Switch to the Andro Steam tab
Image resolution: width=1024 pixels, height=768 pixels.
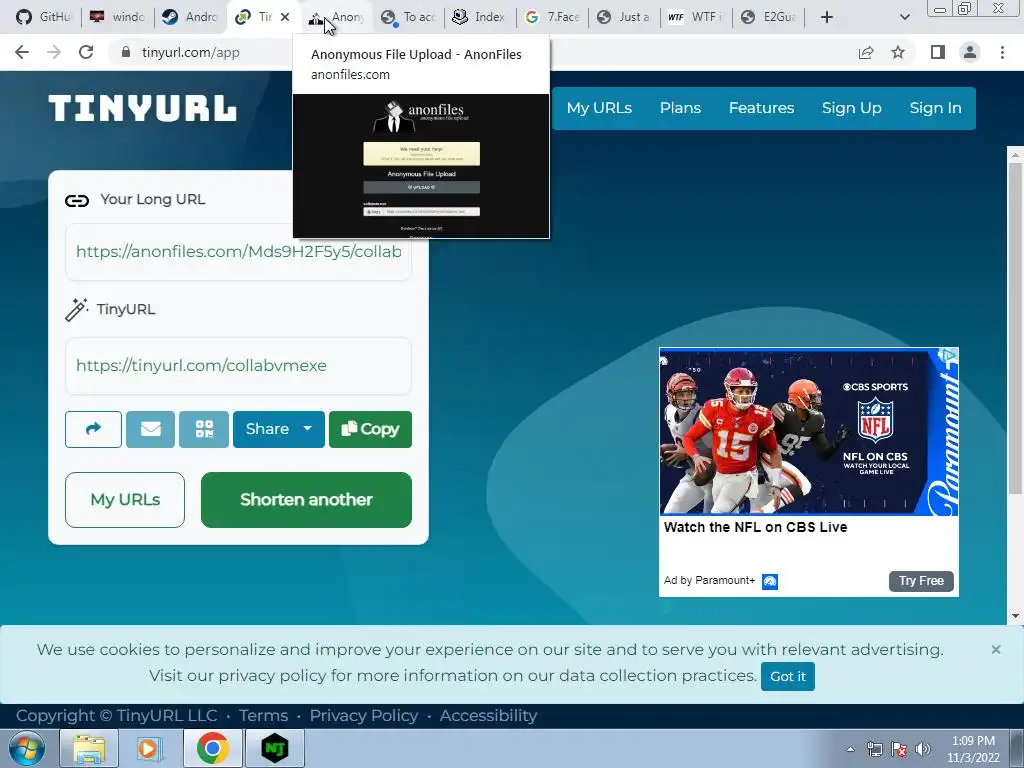tap(190, 17)
